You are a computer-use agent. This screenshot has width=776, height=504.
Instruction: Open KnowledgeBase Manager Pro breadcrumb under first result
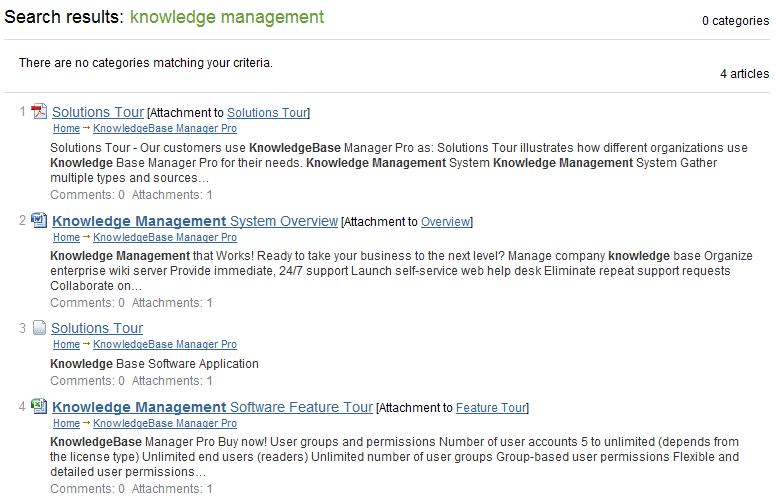[x=165, y=128]
